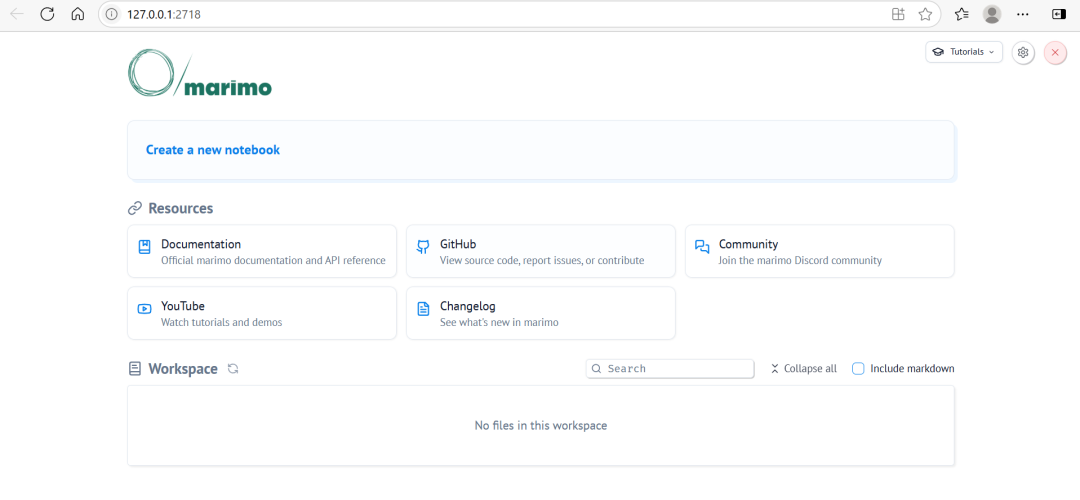The width and height of the screenshot is (1080, 500).
Task: Open the Documentation resource card
Action: 262,251
